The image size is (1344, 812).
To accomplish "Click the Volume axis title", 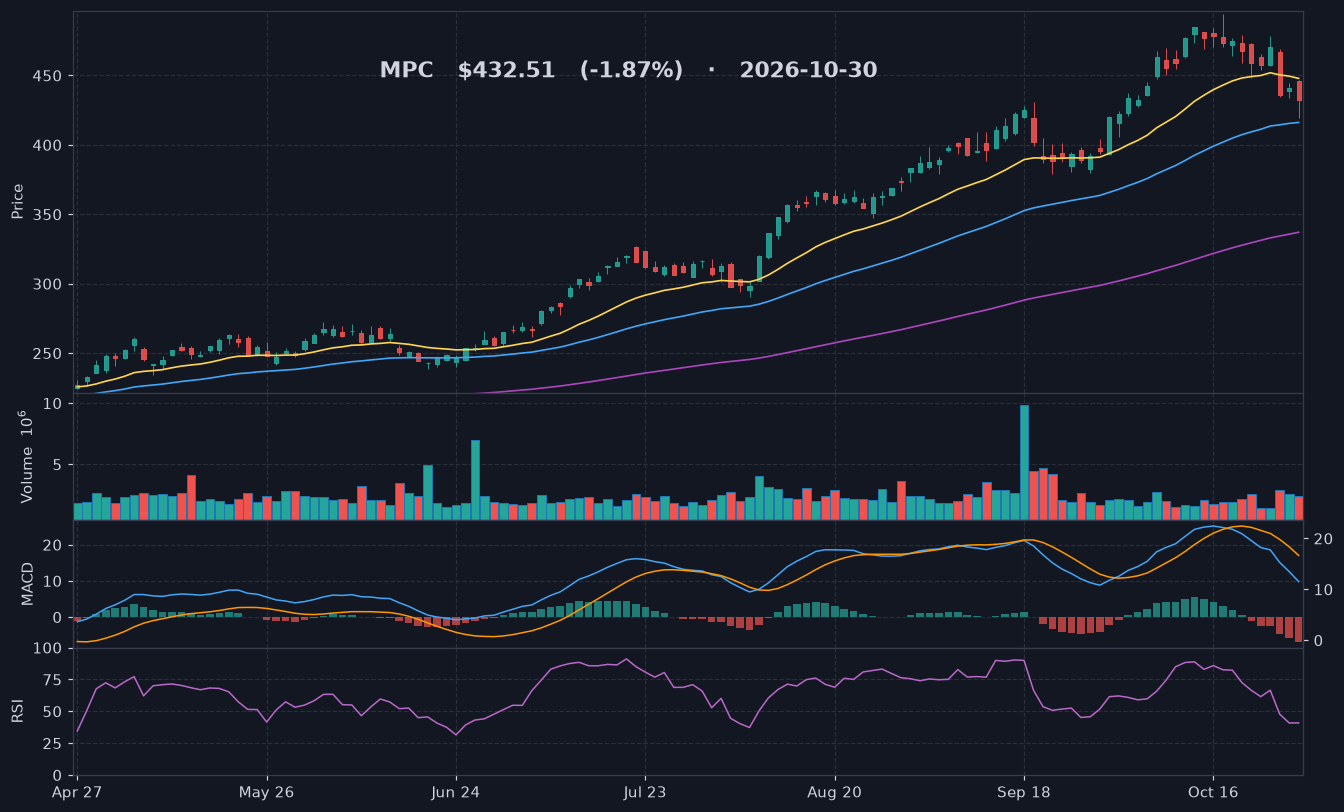I will [26, 457].
